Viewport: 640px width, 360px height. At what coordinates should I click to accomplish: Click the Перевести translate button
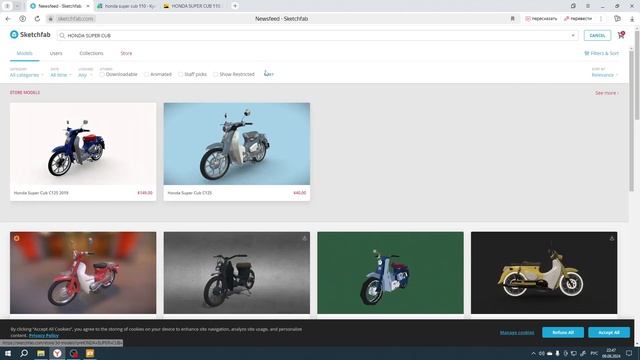(x=578, y=19)
